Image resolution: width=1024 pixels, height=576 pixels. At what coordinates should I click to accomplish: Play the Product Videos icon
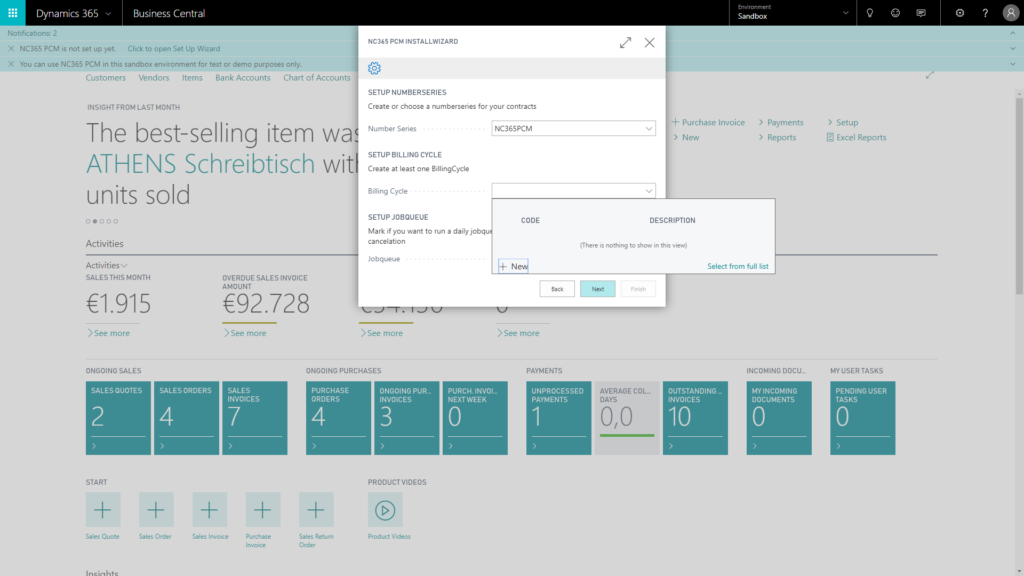coord(385,509)
